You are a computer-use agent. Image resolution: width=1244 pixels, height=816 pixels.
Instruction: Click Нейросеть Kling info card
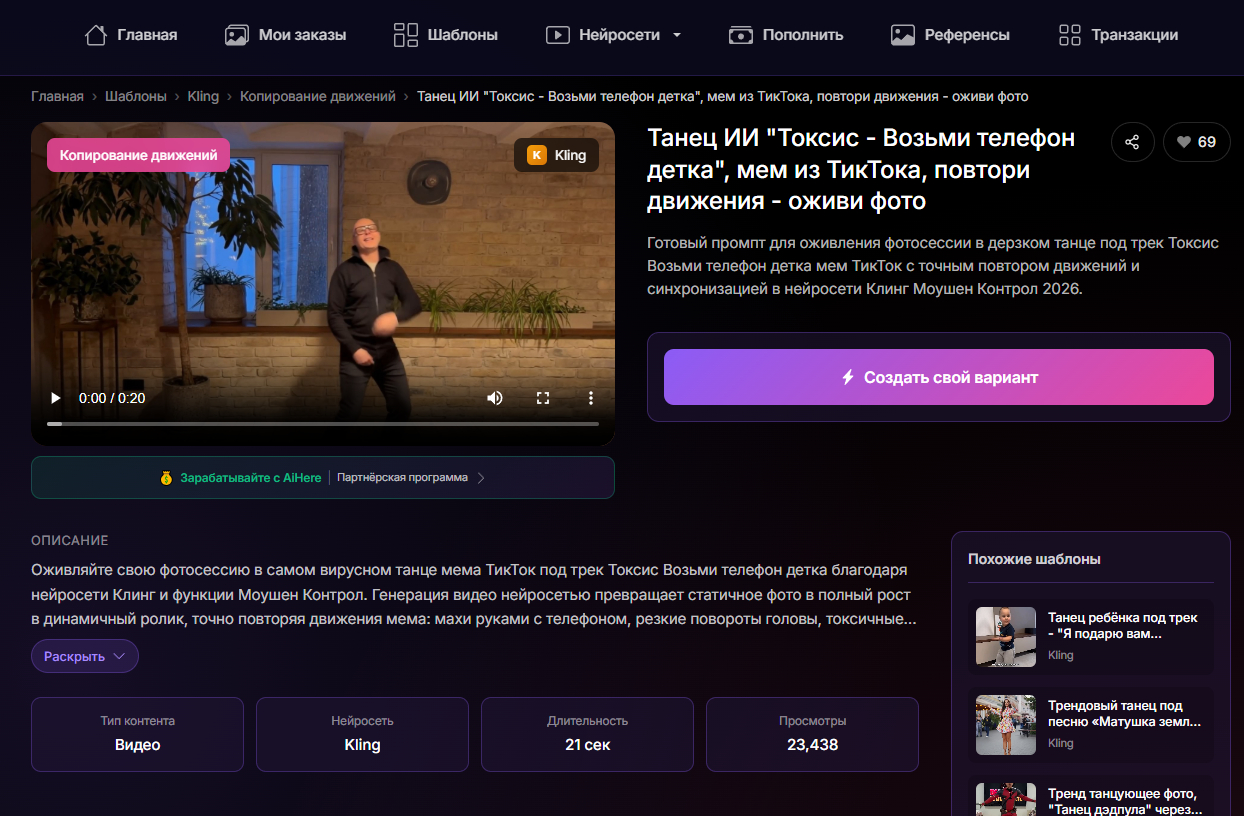tap(362, 734)
